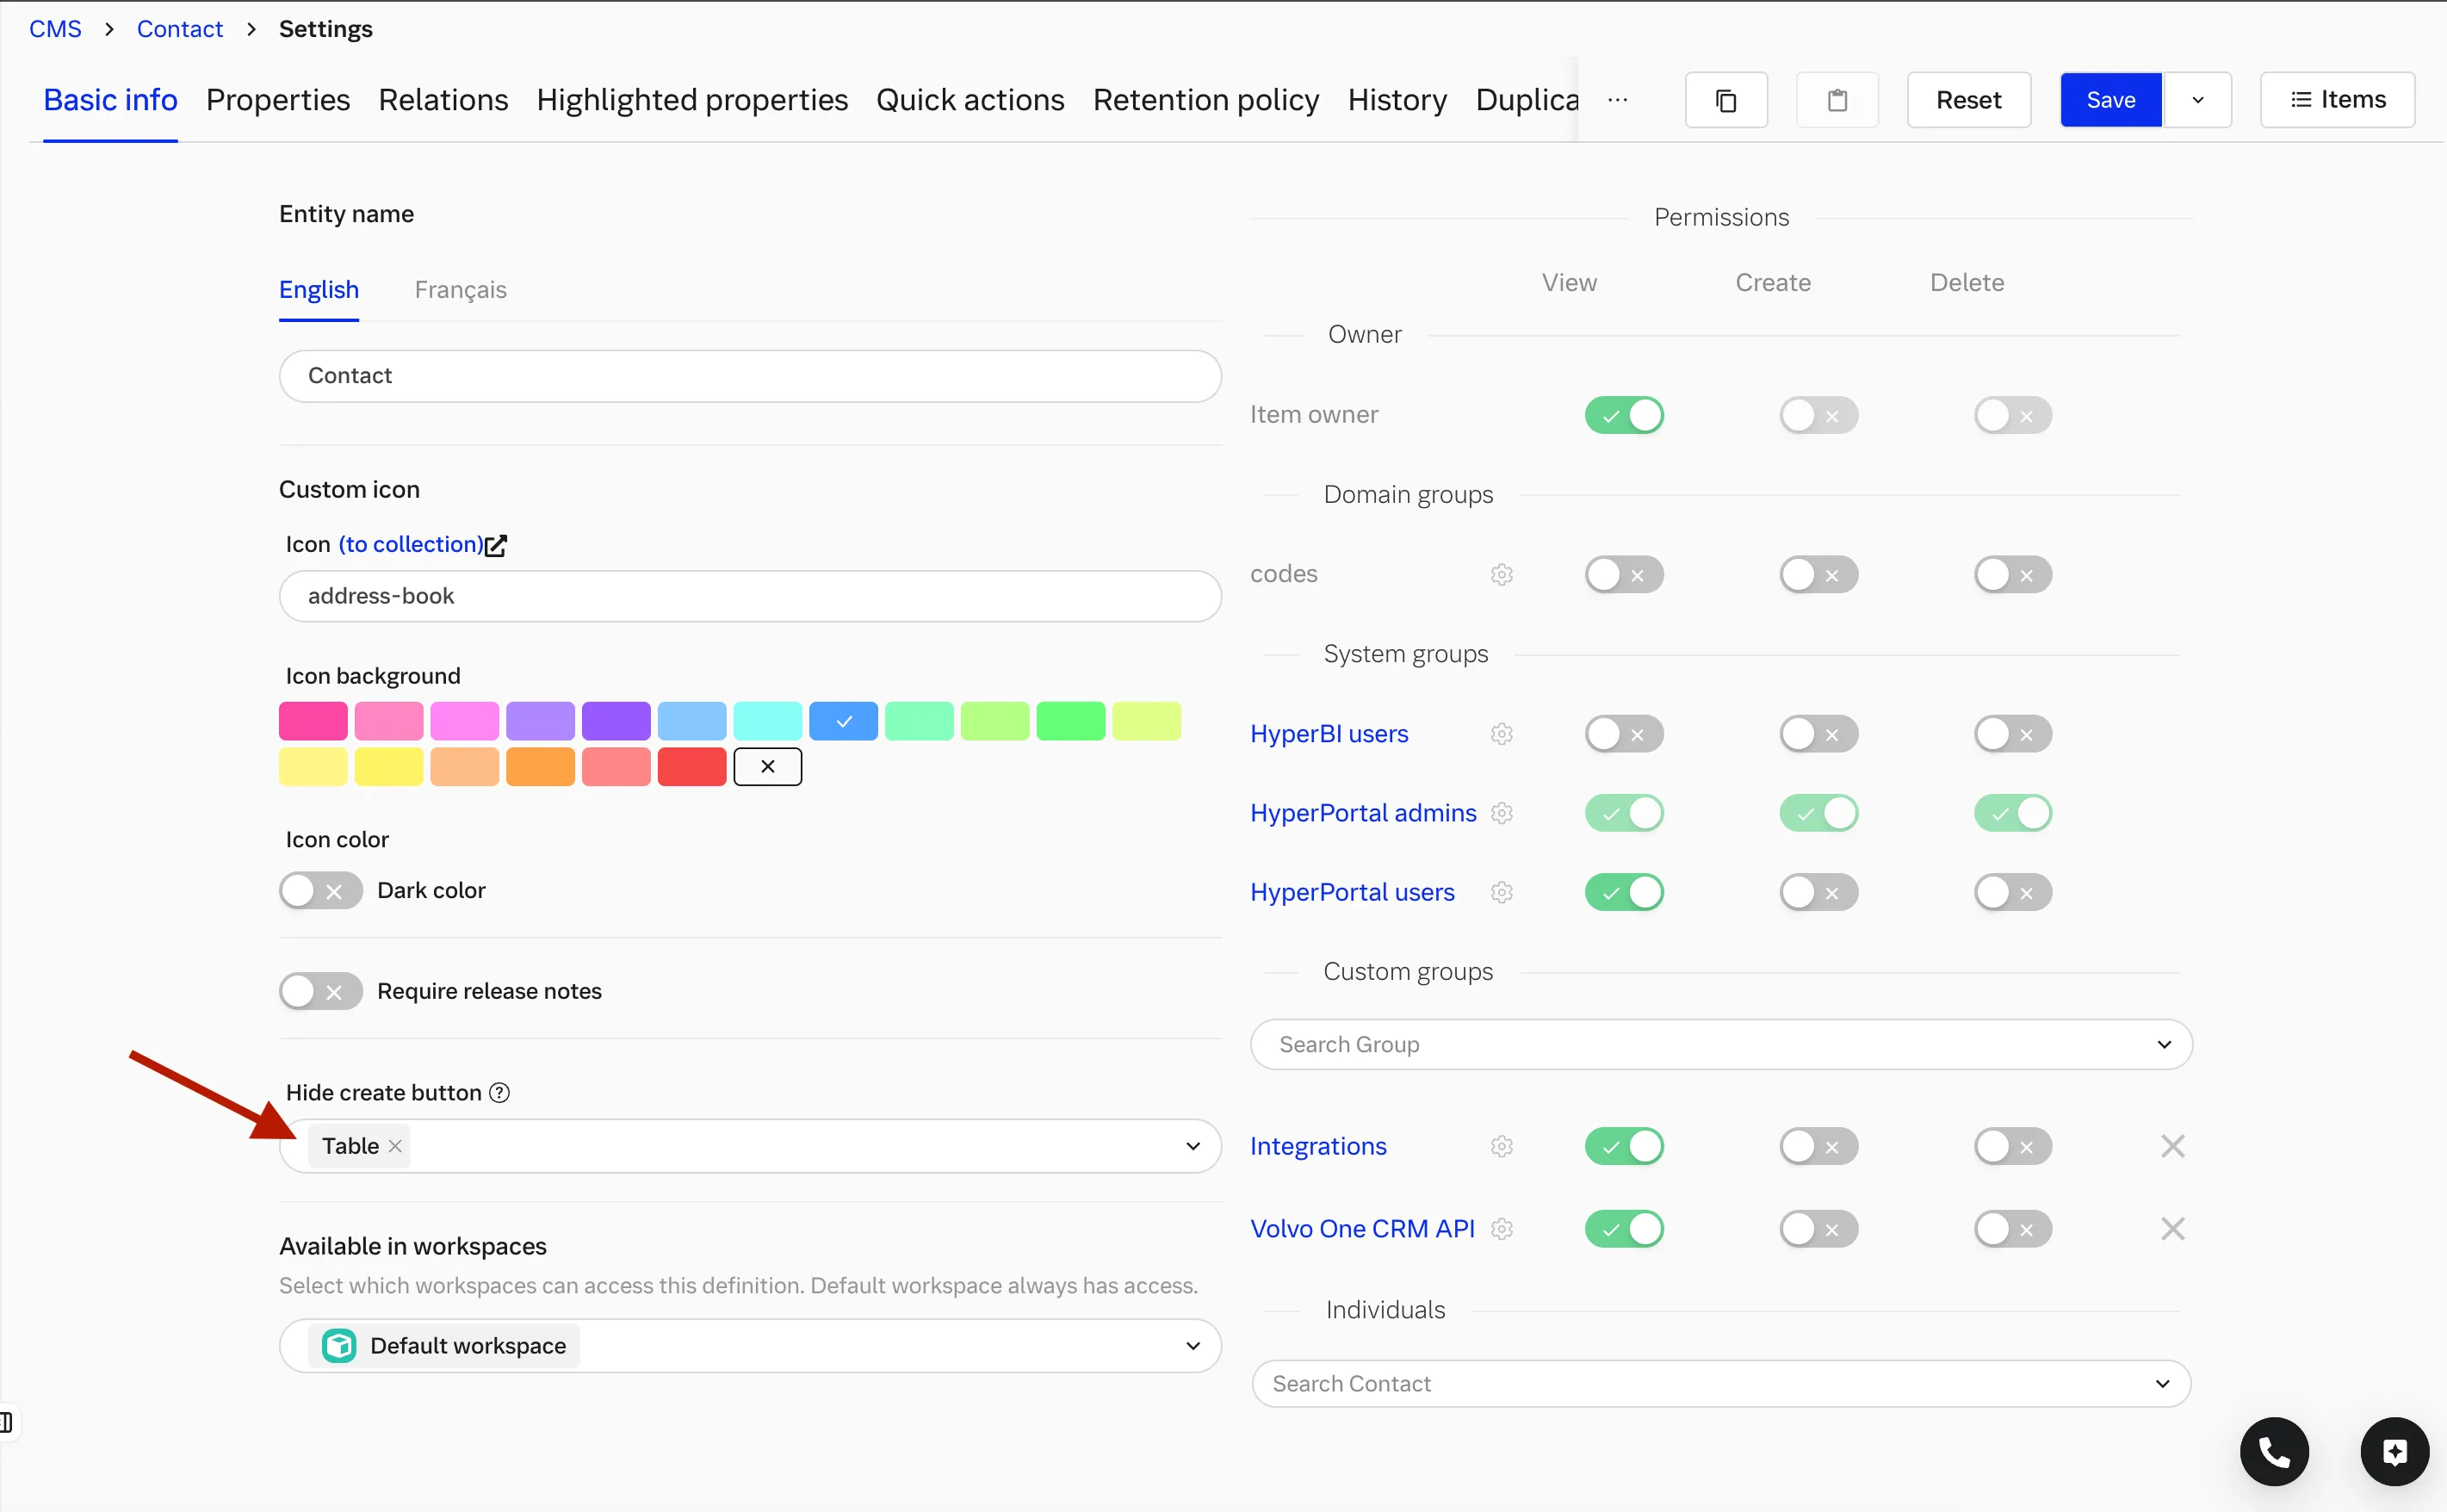Click the phone call floating button

(2274, 1452)
